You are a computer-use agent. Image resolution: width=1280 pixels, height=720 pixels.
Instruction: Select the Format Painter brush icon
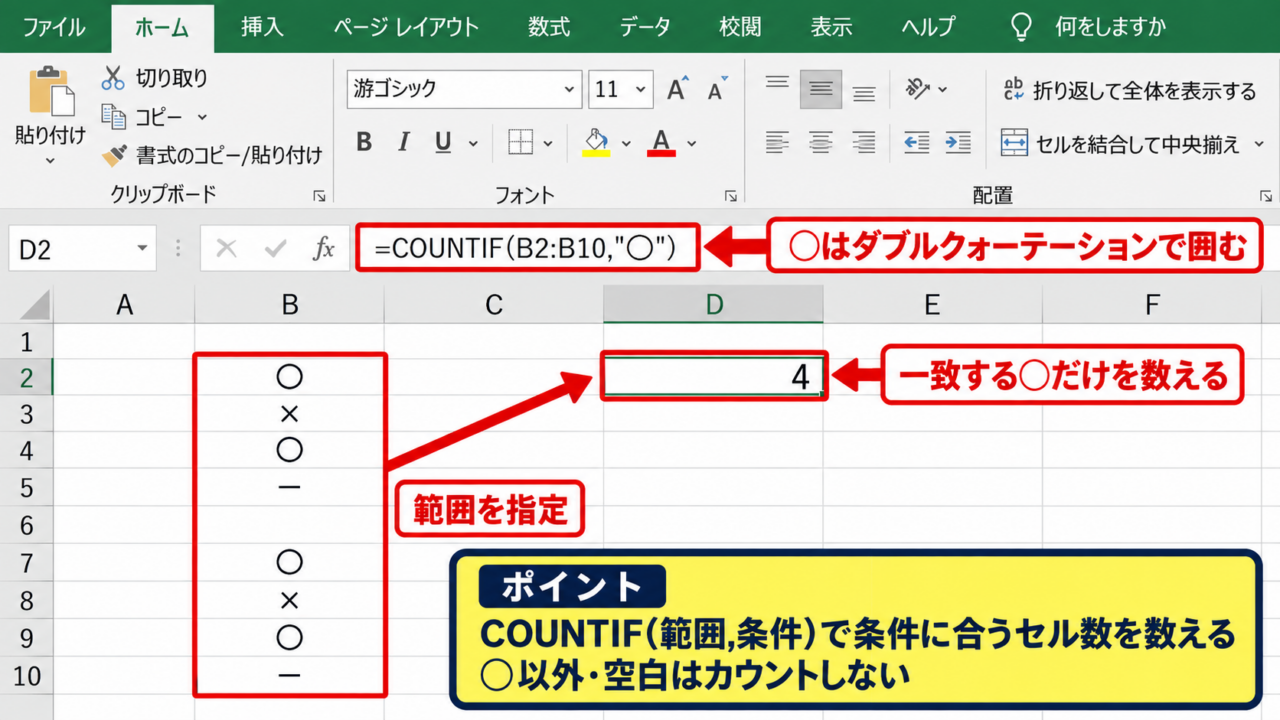pos(114,155)
